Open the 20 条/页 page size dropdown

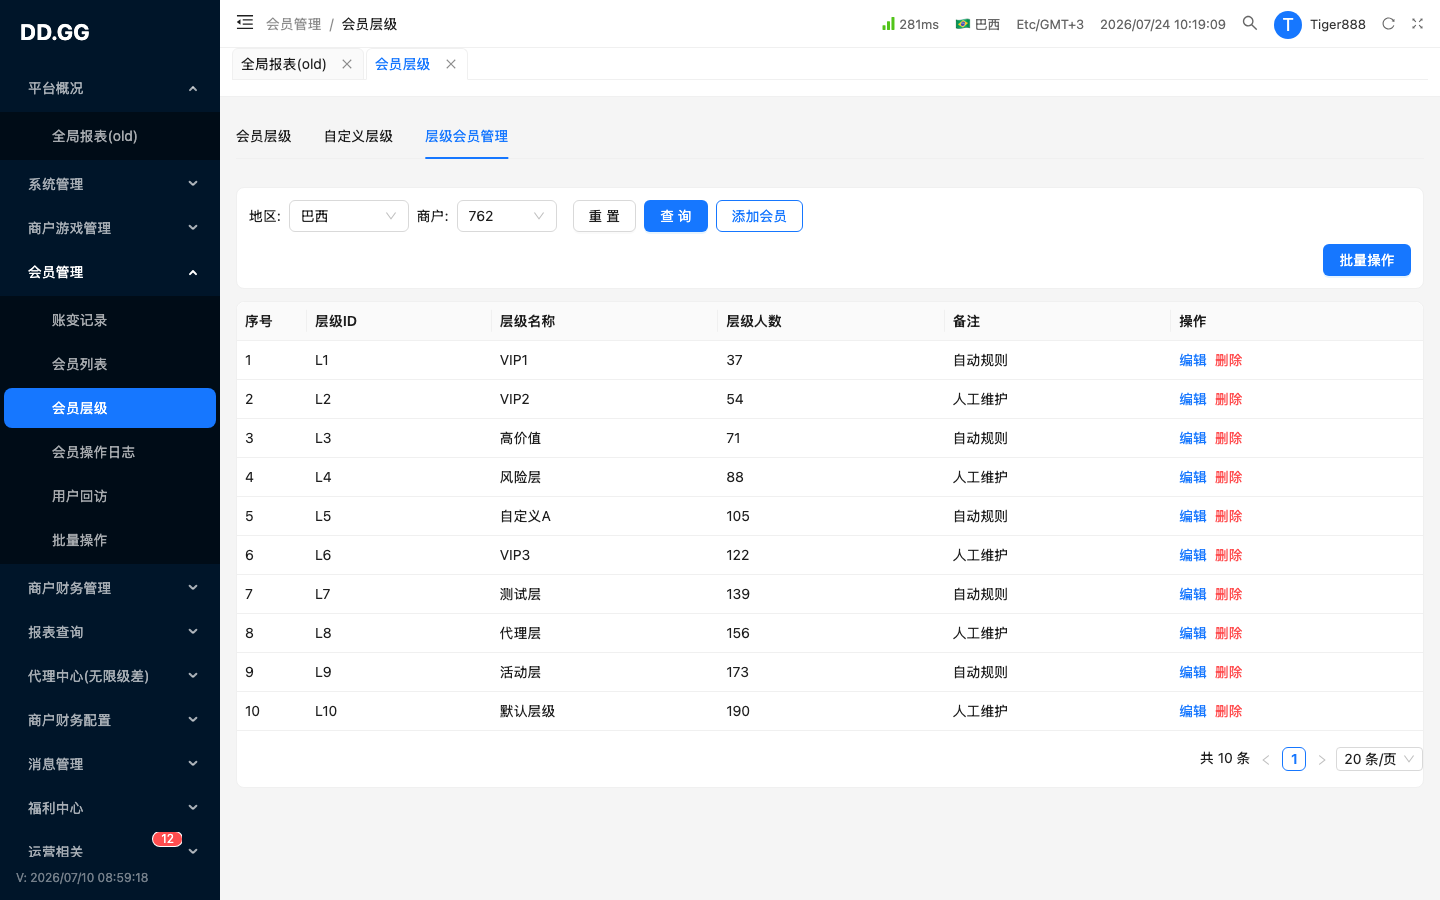click(1379, 759)
